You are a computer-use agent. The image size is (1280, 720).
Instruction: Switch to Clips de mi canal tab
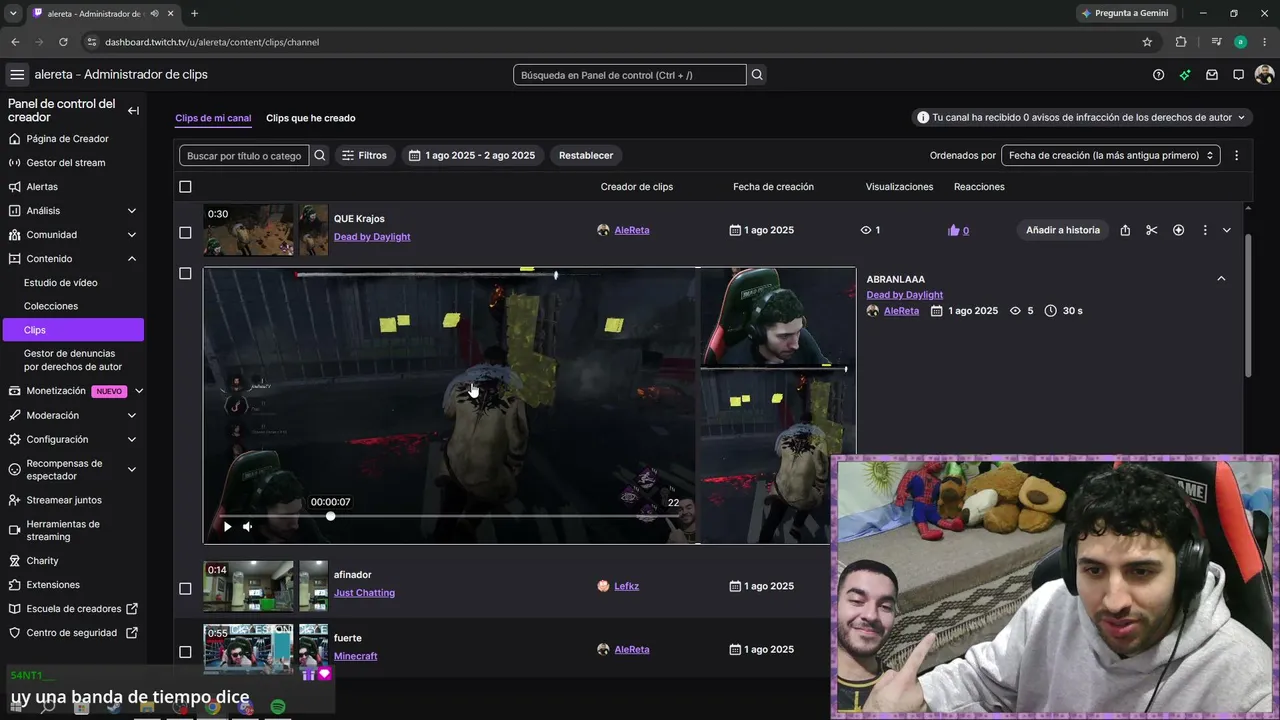click(213, 118)
